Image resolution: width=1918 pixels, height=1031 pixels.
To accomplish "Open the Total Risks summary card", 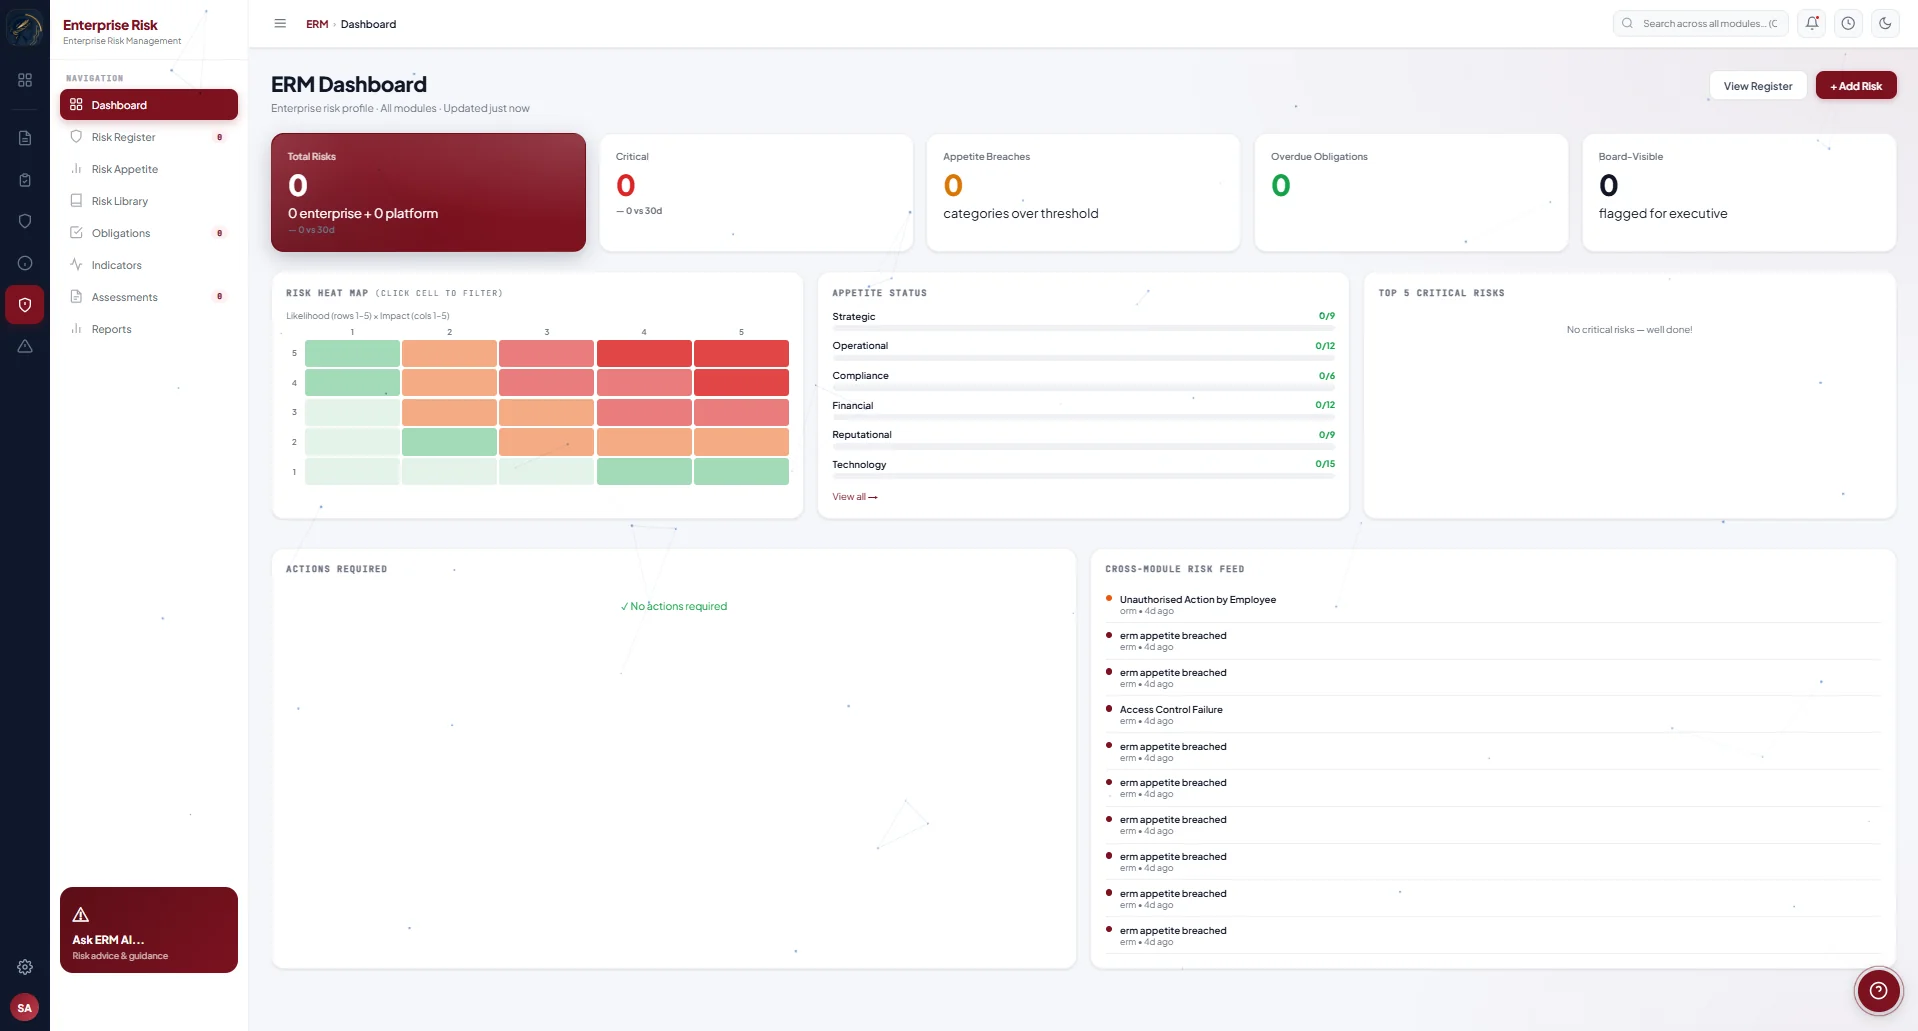I will (x=428, y=192).
